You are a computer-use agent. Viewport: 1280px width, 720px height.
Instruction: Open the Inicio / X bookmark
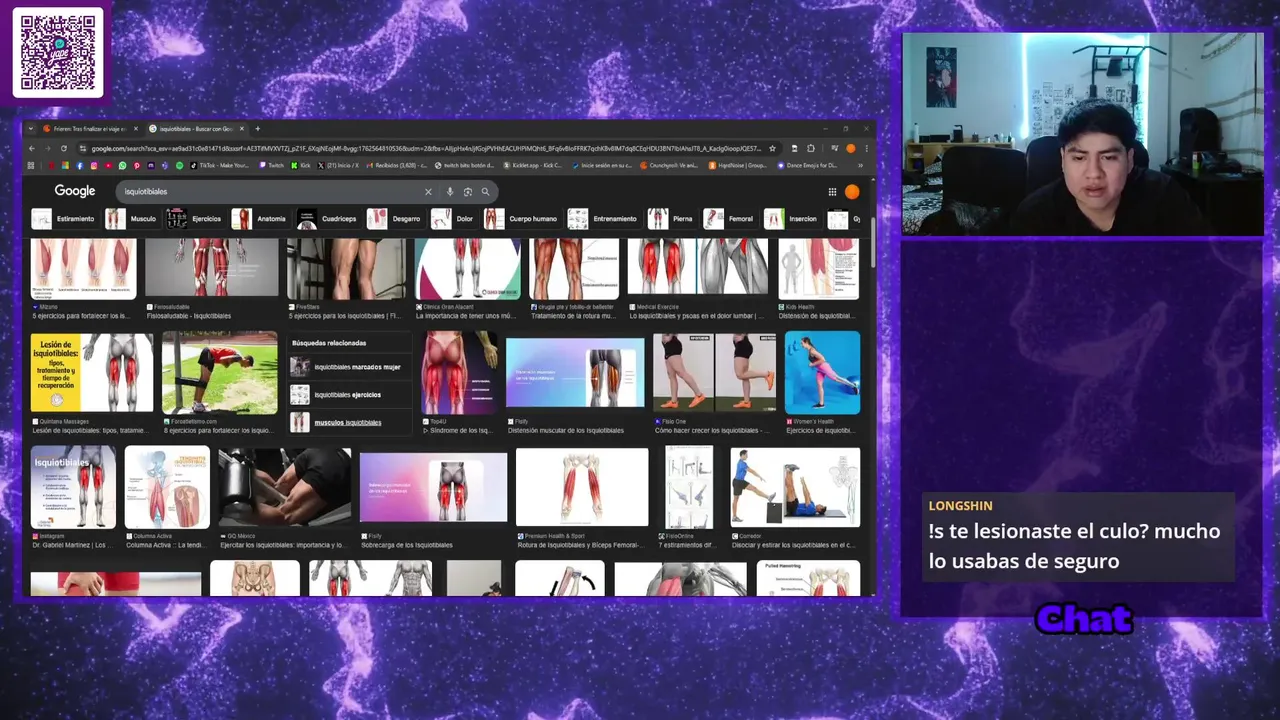(x=338, y=165)
